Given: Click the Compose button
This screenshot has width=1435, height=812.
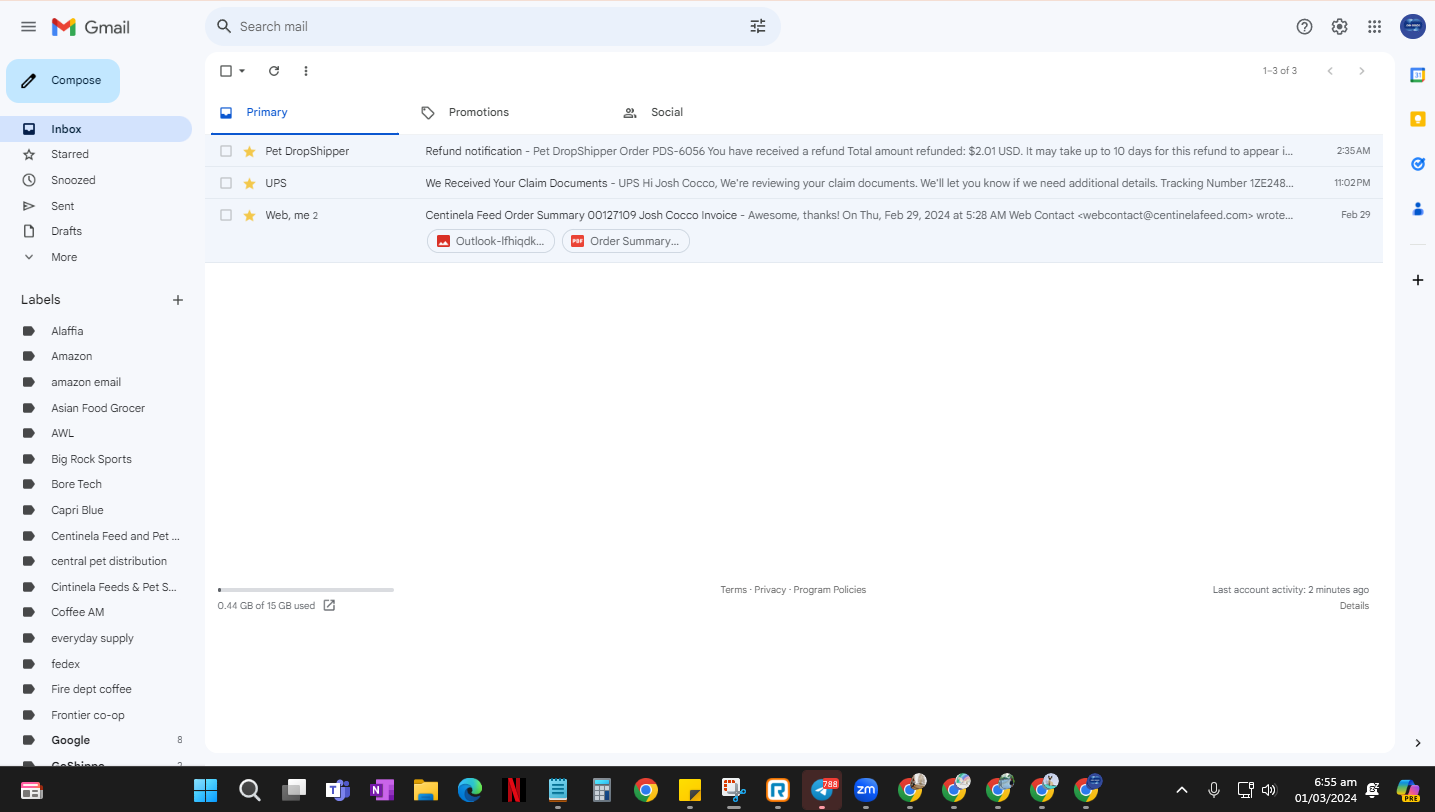Looking at the screenshot, I should point(63,81).
